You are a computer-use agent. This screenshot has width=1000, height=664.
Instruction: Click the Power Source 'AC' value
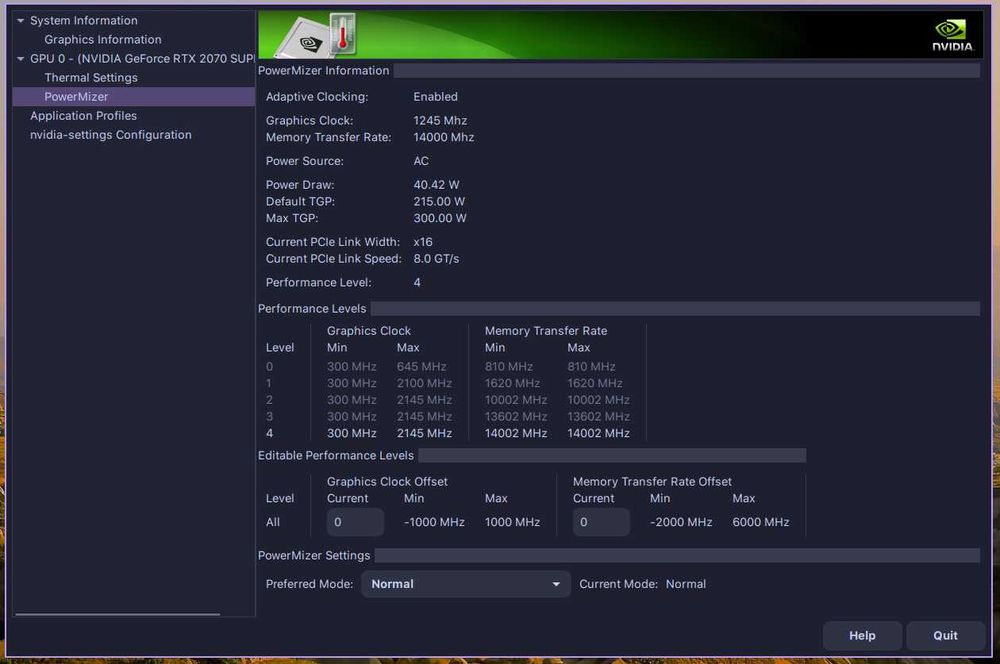[421, 161]
